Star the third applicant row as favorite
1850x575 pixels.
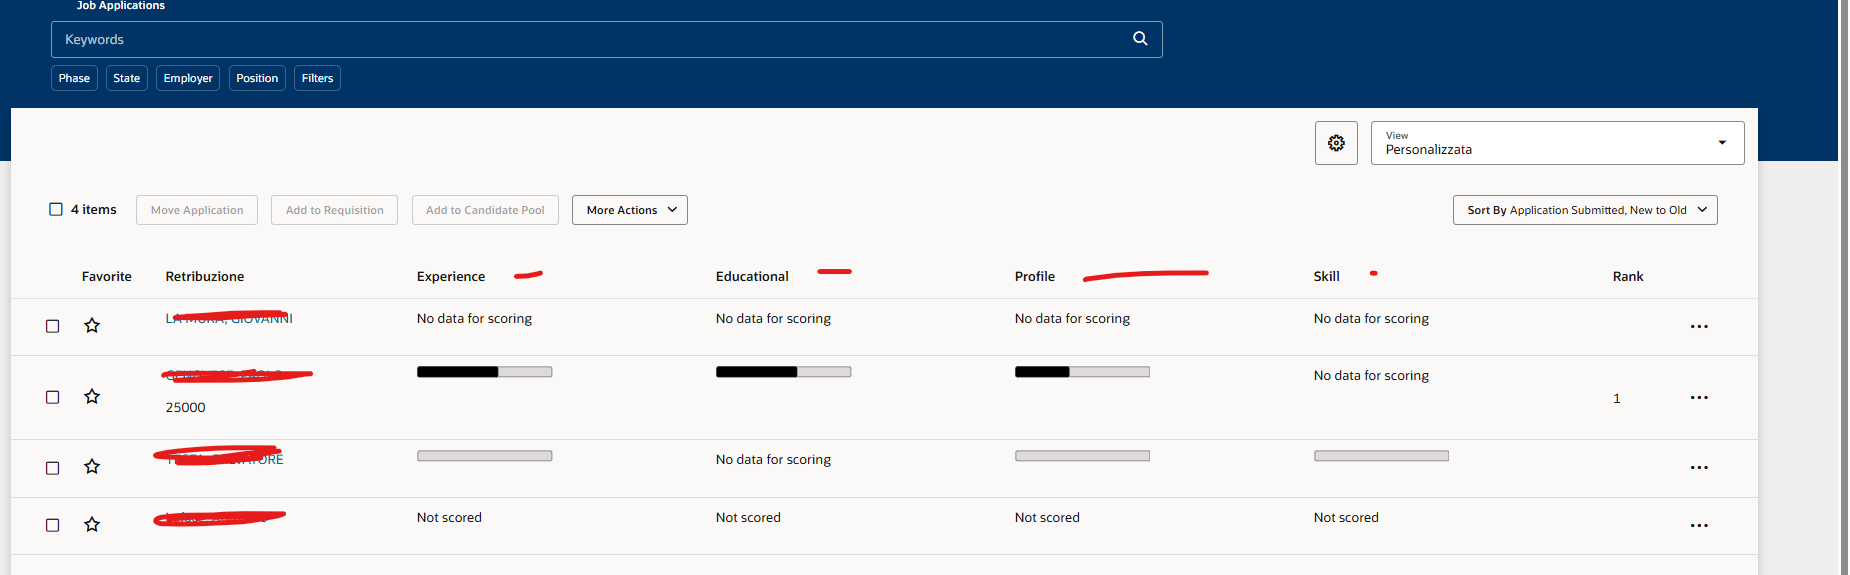[92, 467]
